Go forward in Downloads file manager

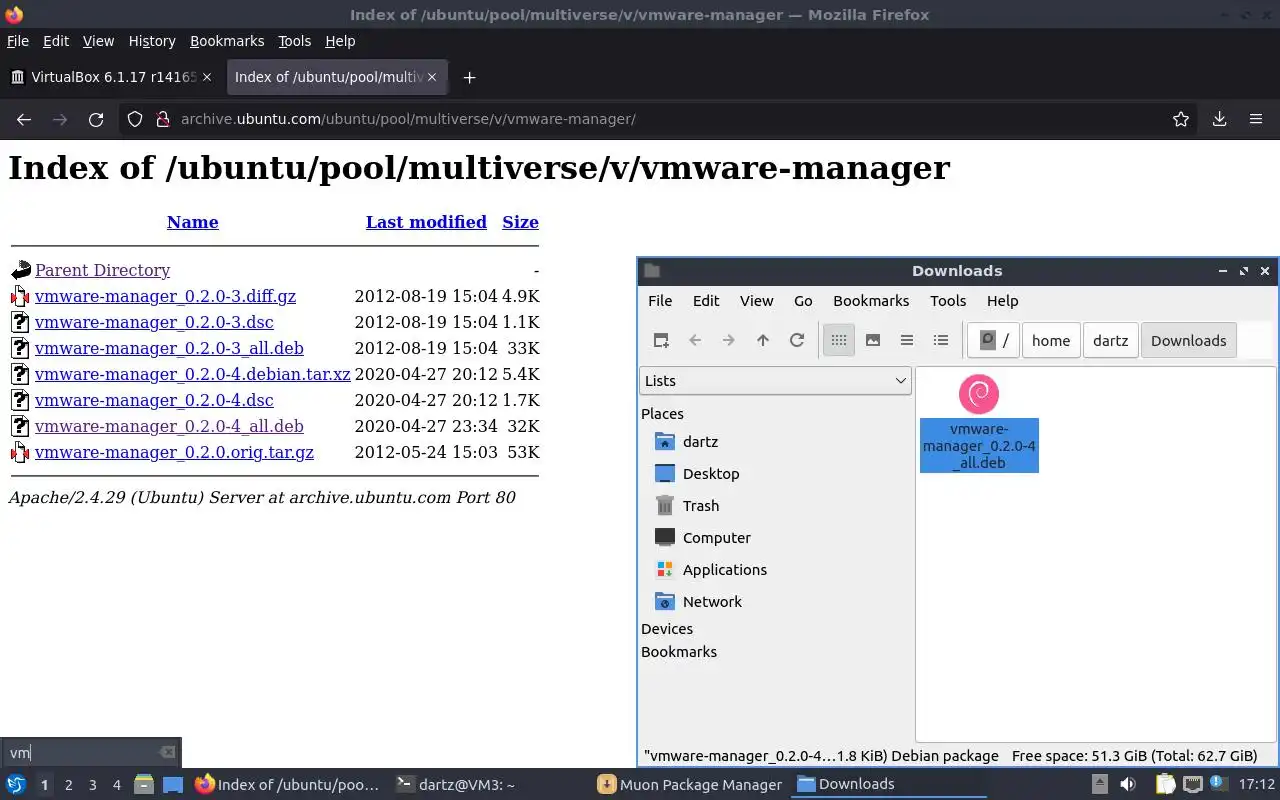[729, 340]
